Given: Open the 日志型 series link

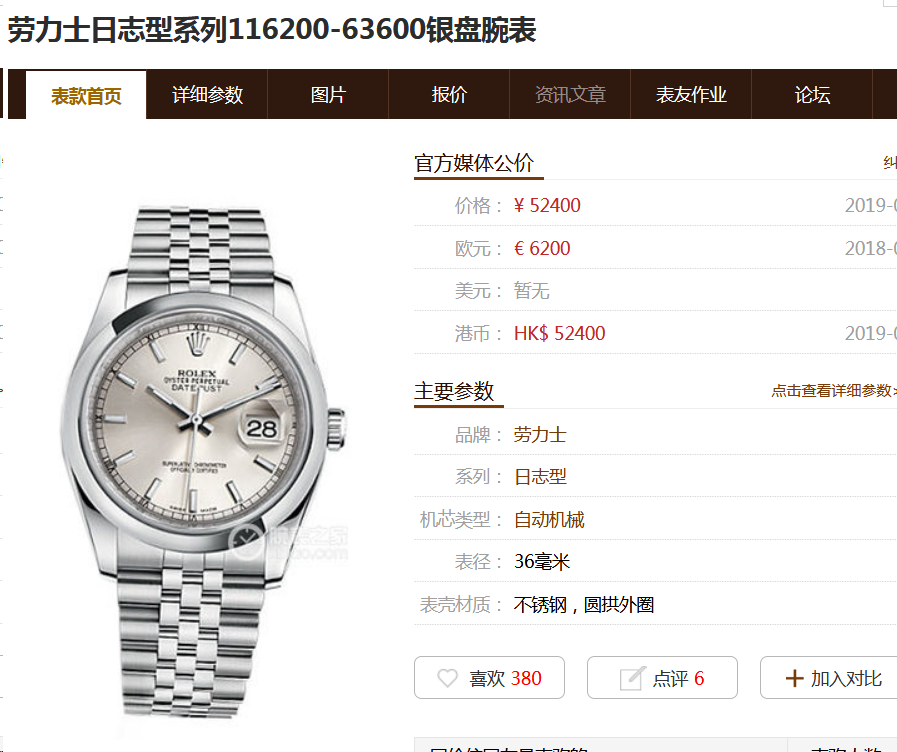Looking at the screenshot, I should click(x=540, y=476).
